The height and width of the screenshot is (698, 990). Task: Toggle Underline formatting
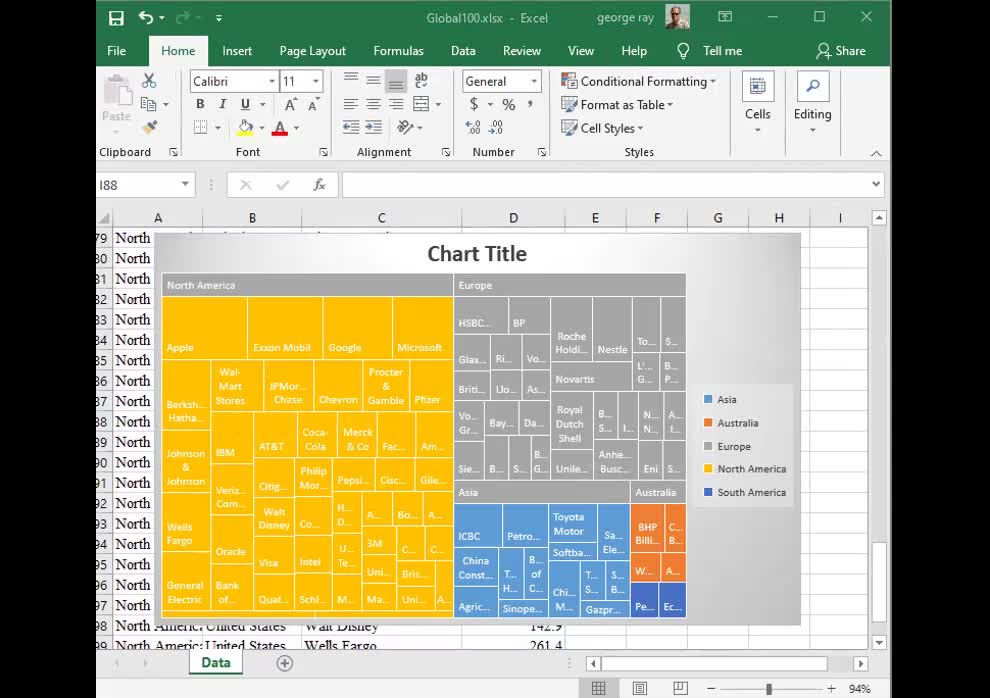245,104
